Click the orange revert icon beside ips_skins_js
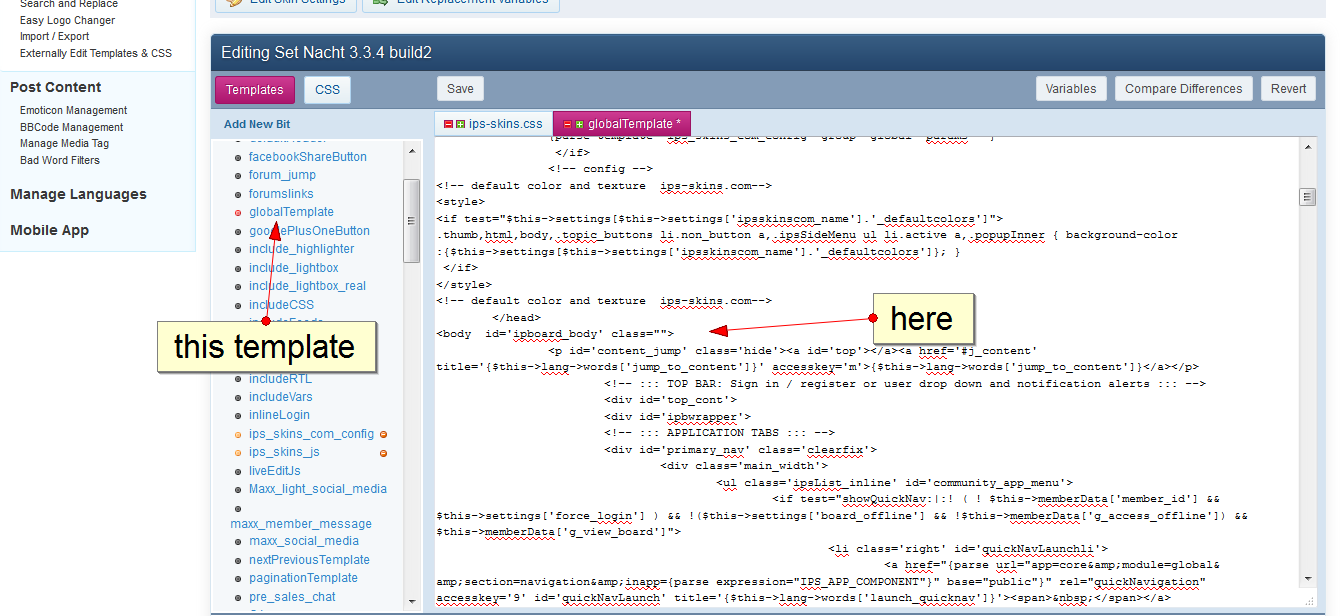 (383, 453)
